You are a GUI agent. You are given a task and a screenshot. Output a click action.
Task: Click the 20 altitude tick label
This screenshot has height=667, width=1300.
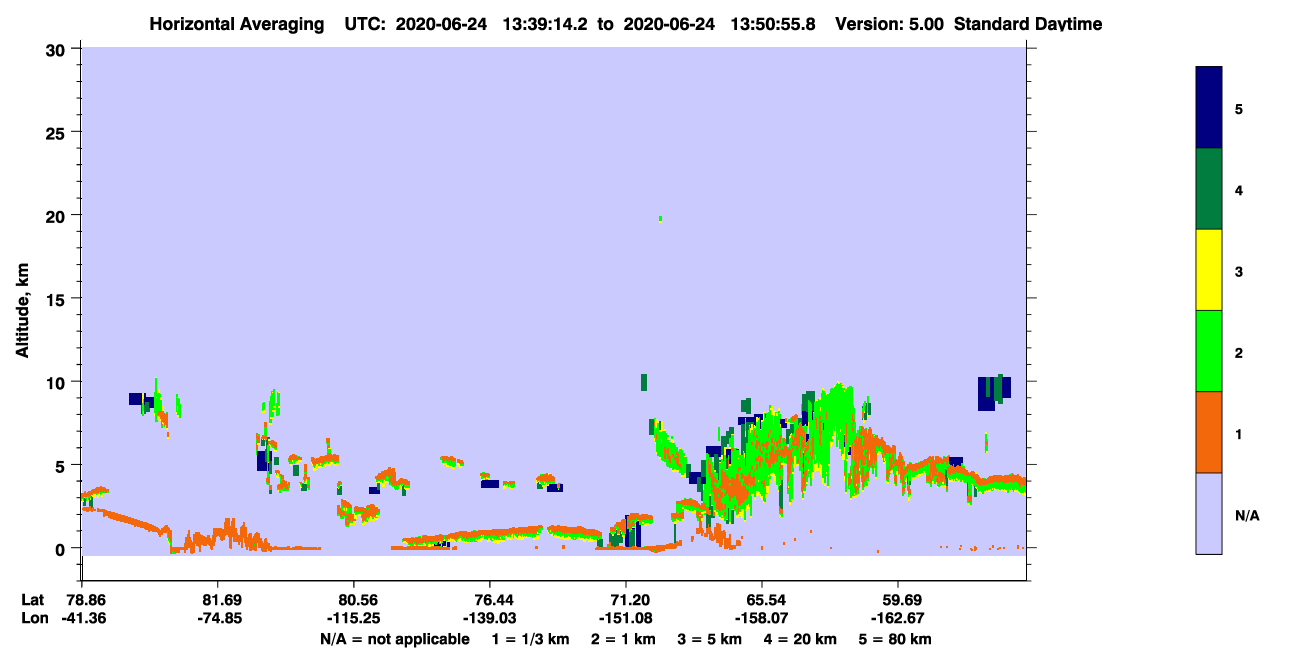(x=58, y=215)
